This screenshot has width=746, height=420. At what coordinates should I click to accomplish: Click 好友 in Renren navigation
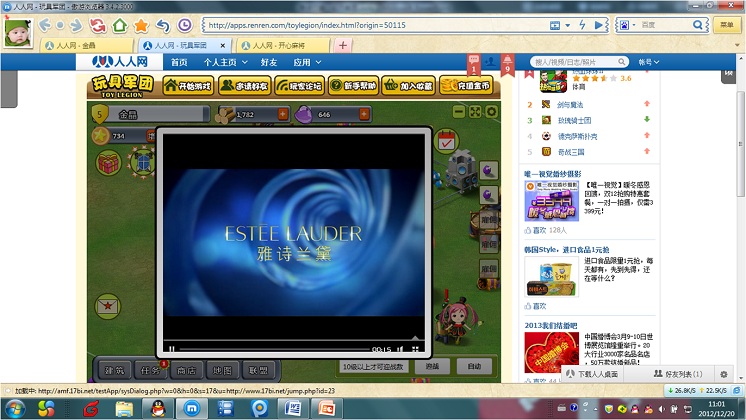click(269, 62)
